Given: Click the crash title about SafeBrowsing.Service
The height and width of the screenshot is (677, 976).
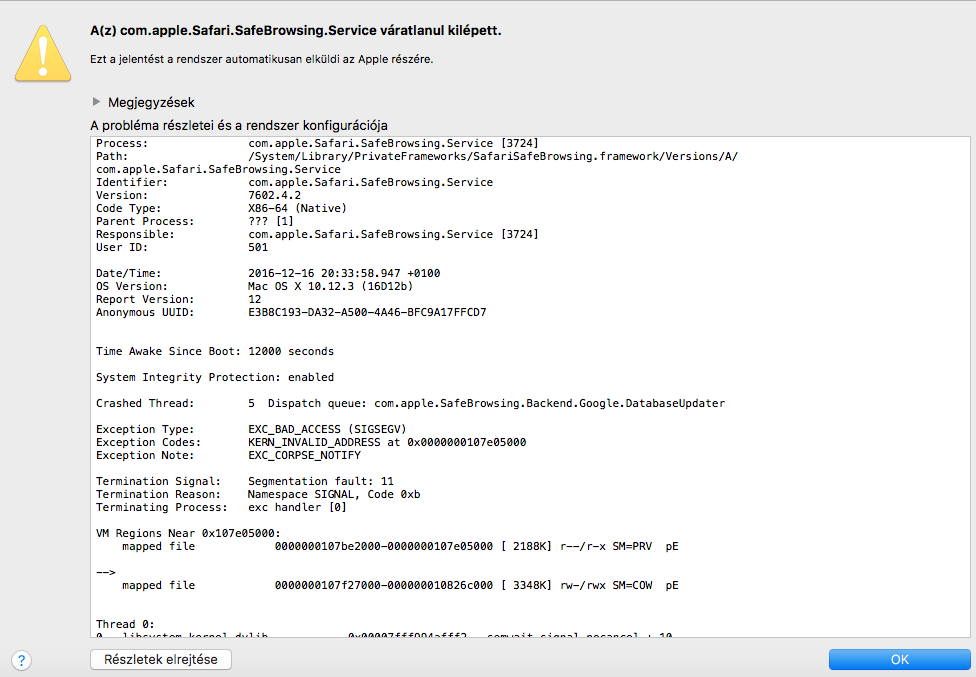Looking at the screenshot, I should click(296, 30).
